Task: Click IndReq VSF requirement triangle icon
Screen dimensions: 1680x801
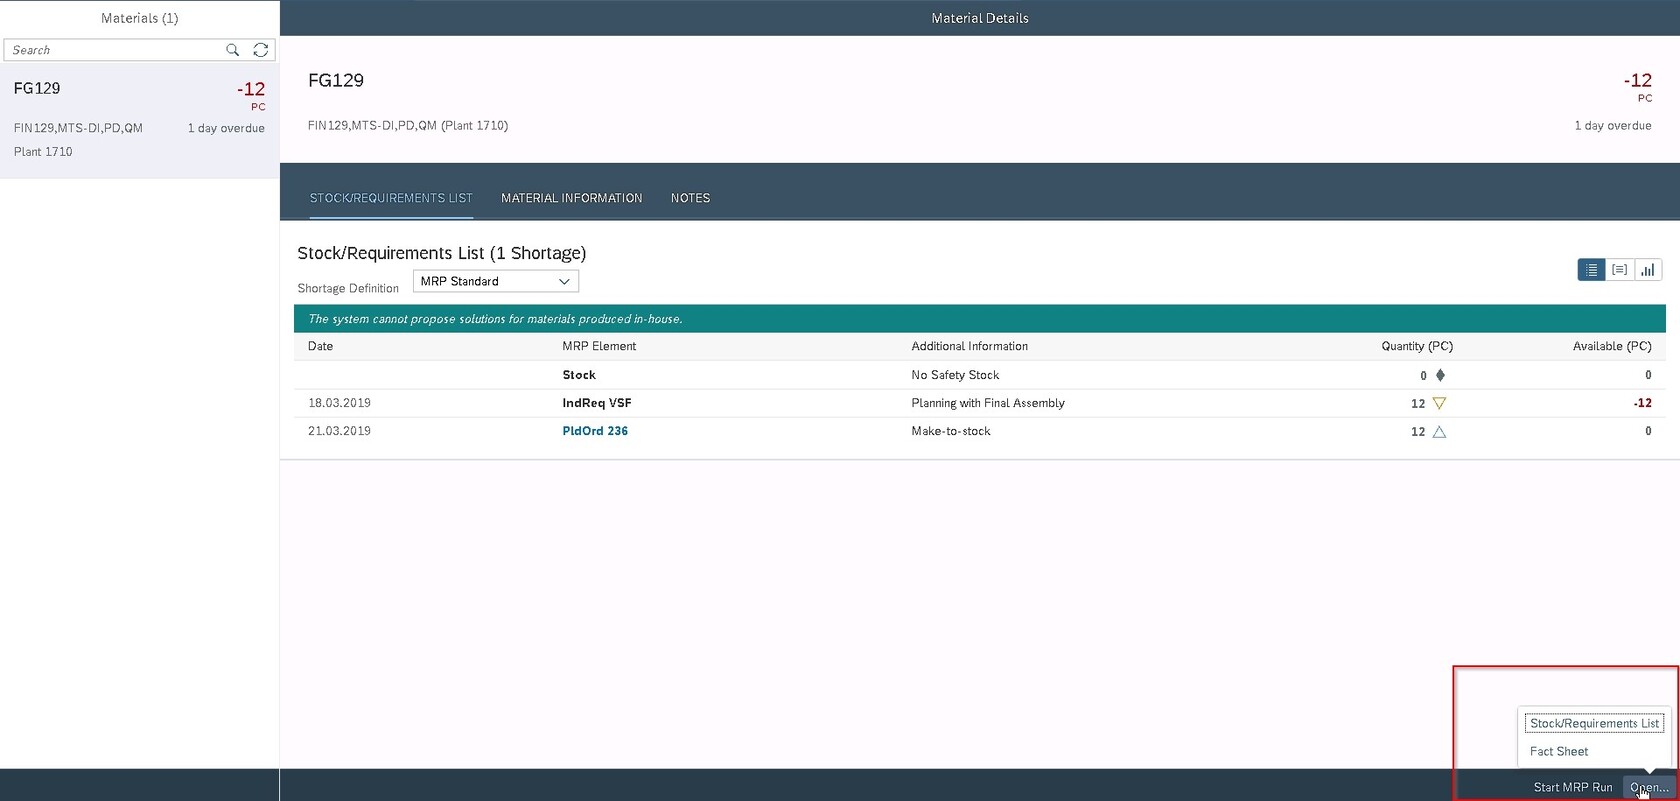Action: 1439,403
